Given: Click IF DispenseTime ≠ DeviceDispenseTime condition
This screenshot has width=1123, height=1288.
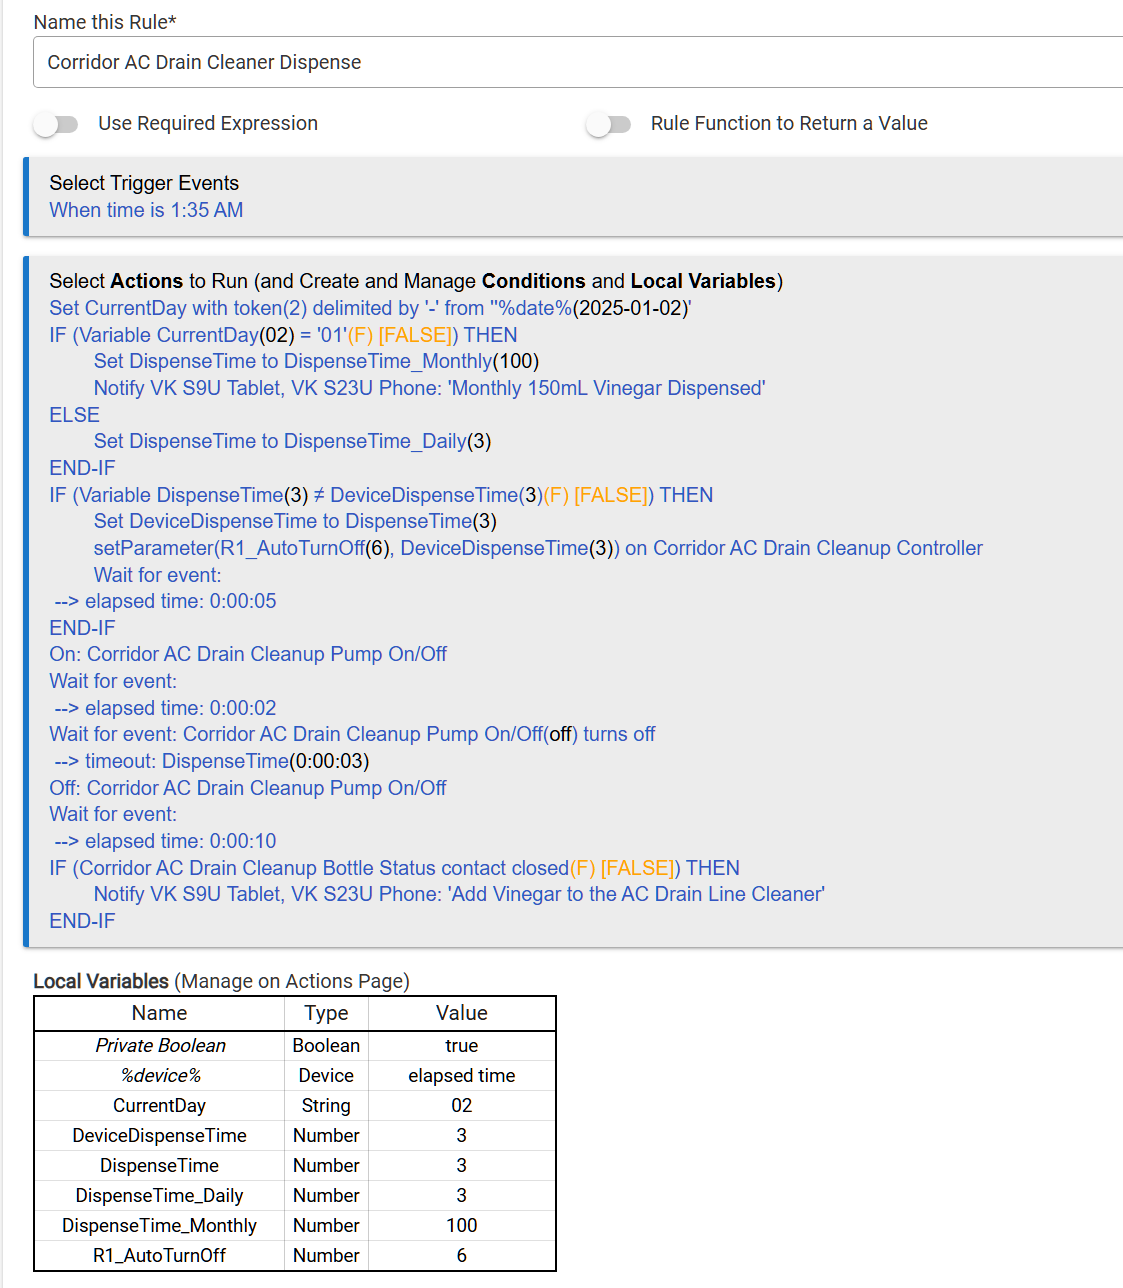Looking at the screenshot, I should coord(381,495).
